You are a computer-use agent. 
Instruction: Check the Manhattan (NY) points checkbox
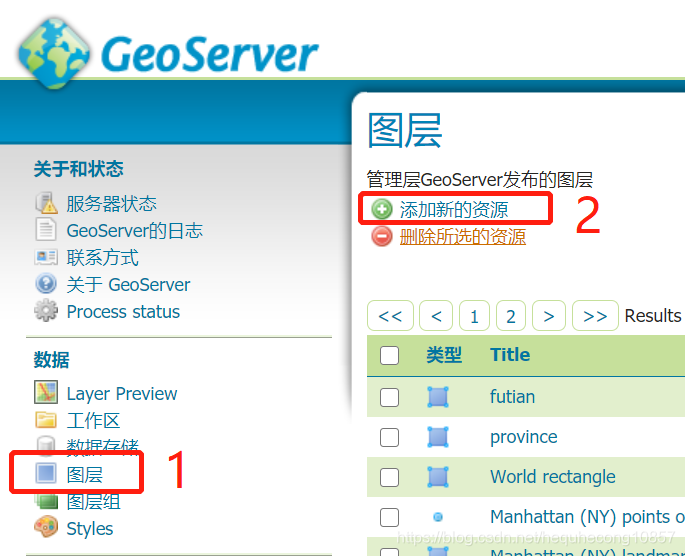click(x=389, y=517)
